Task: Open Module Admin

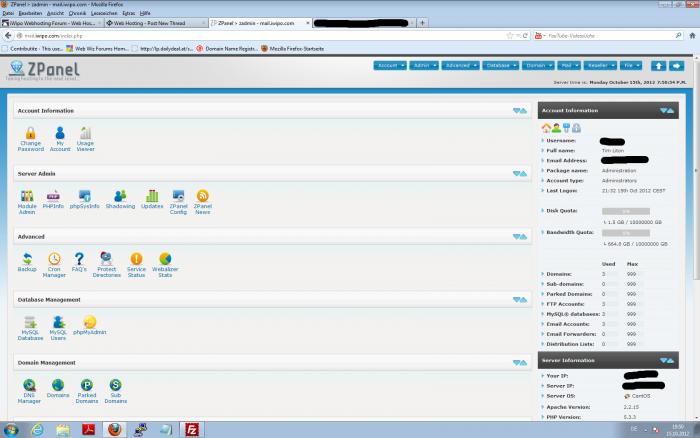Action: (27, 202)
